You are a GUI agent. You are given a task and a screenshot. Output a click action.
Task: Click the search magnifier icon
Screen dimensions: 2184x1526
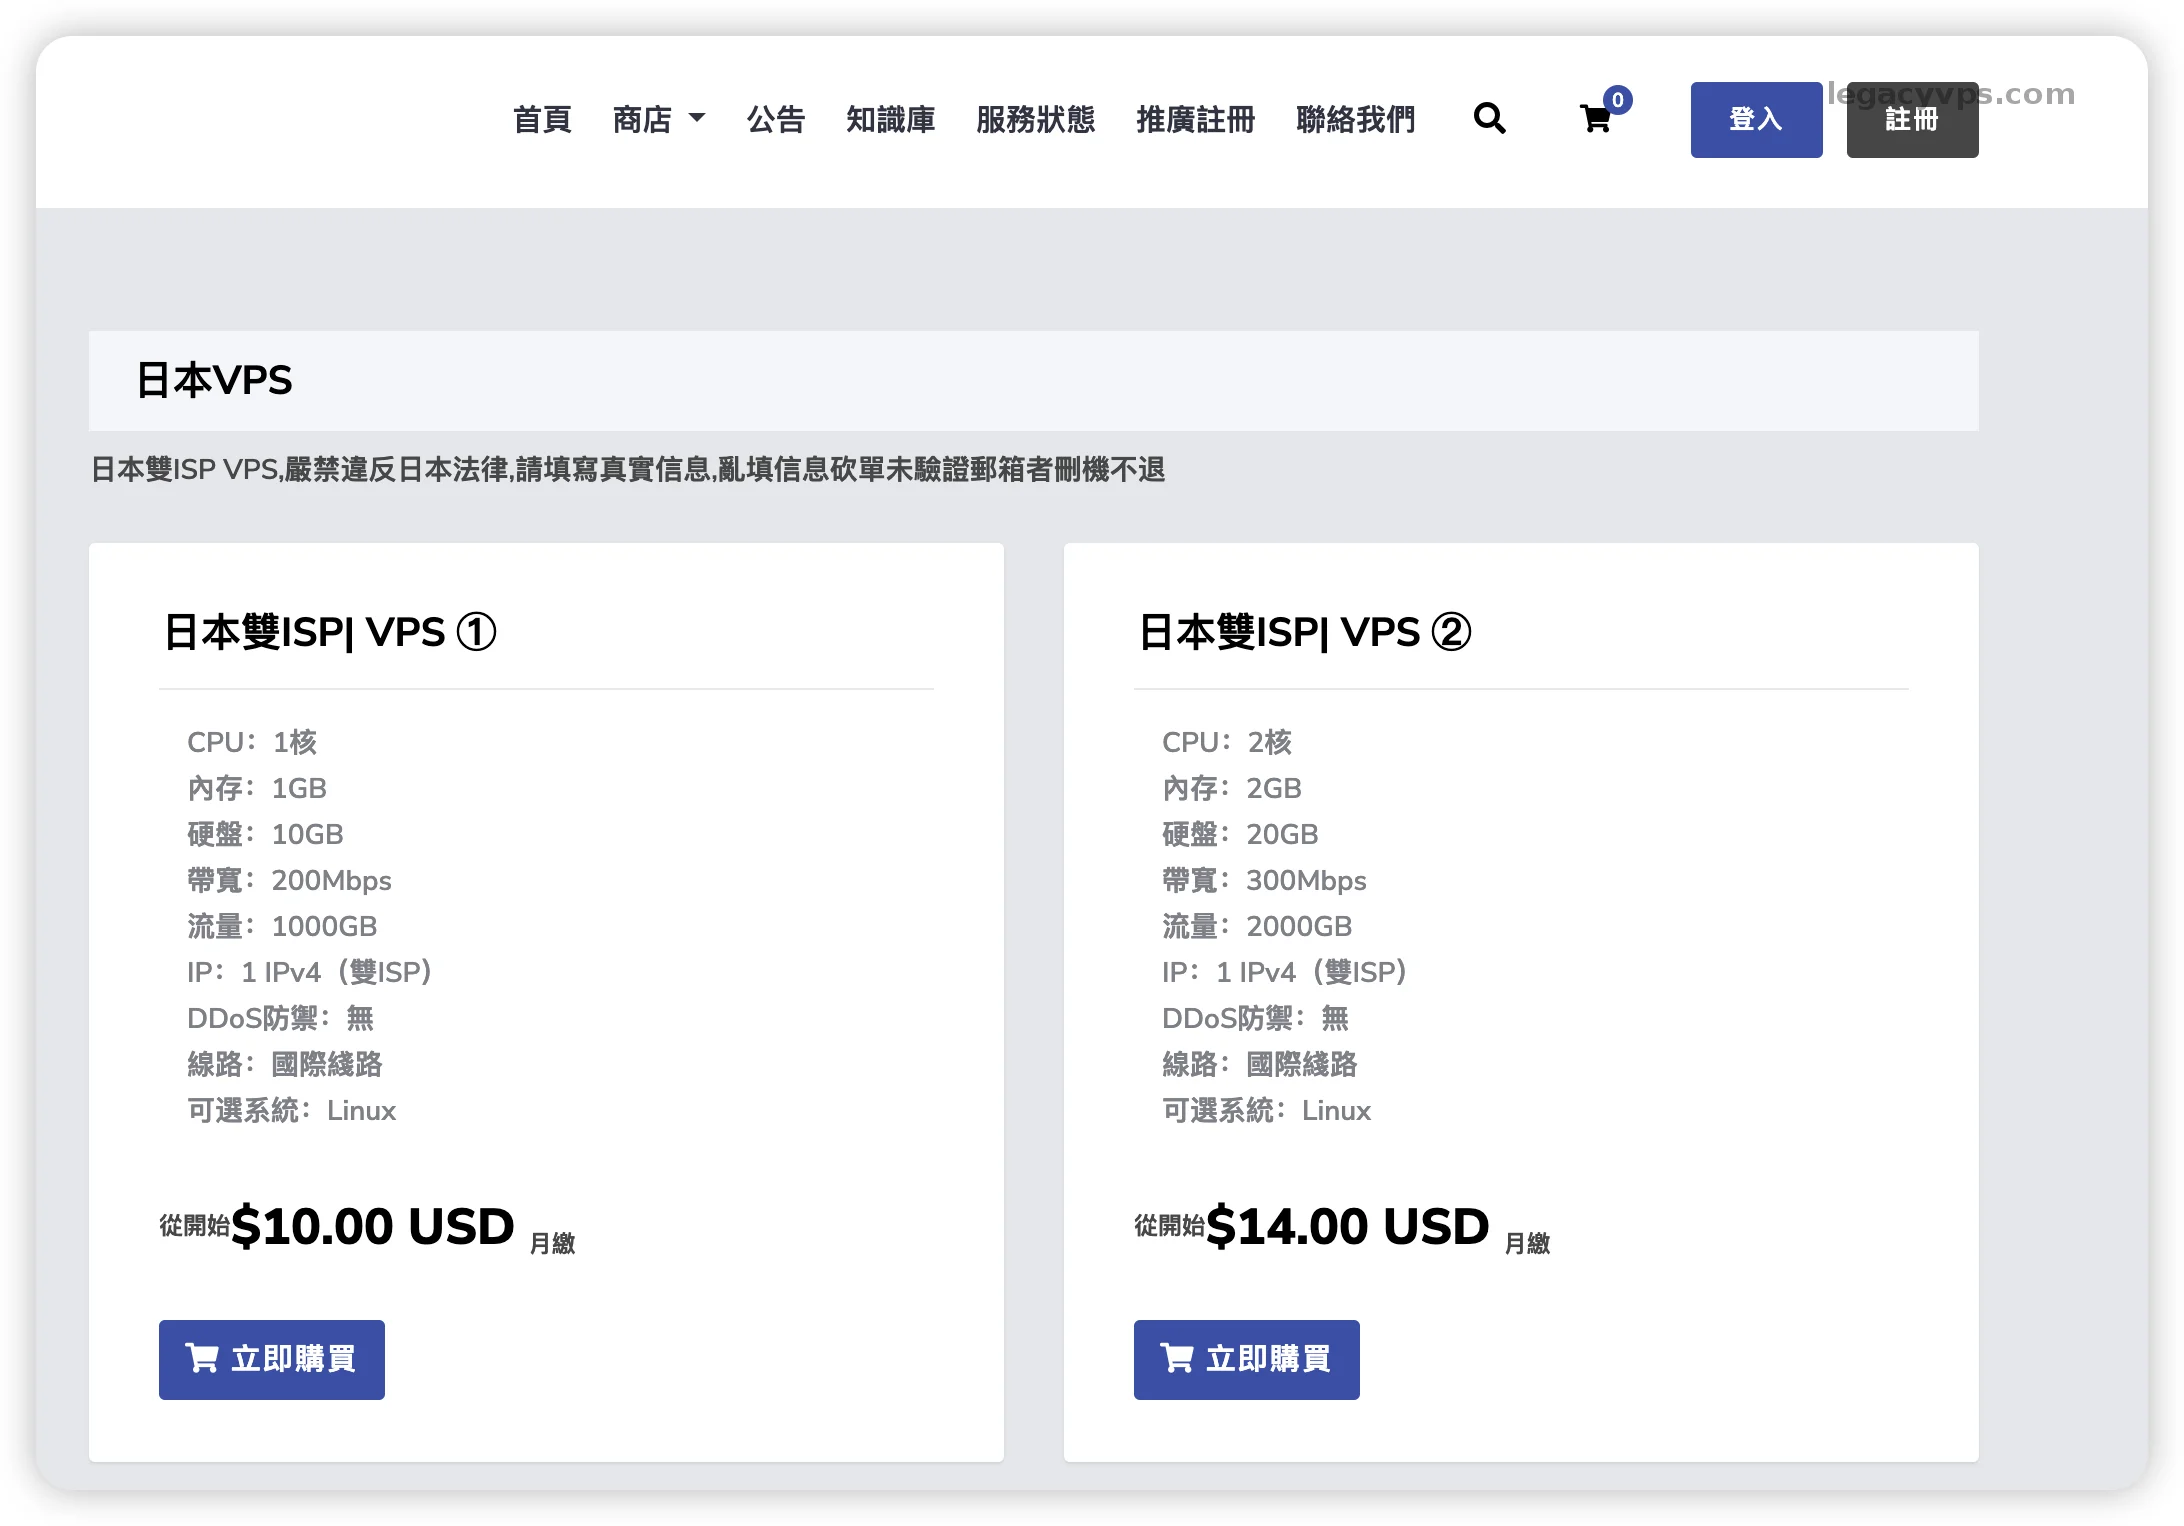tap(1490, 119)
